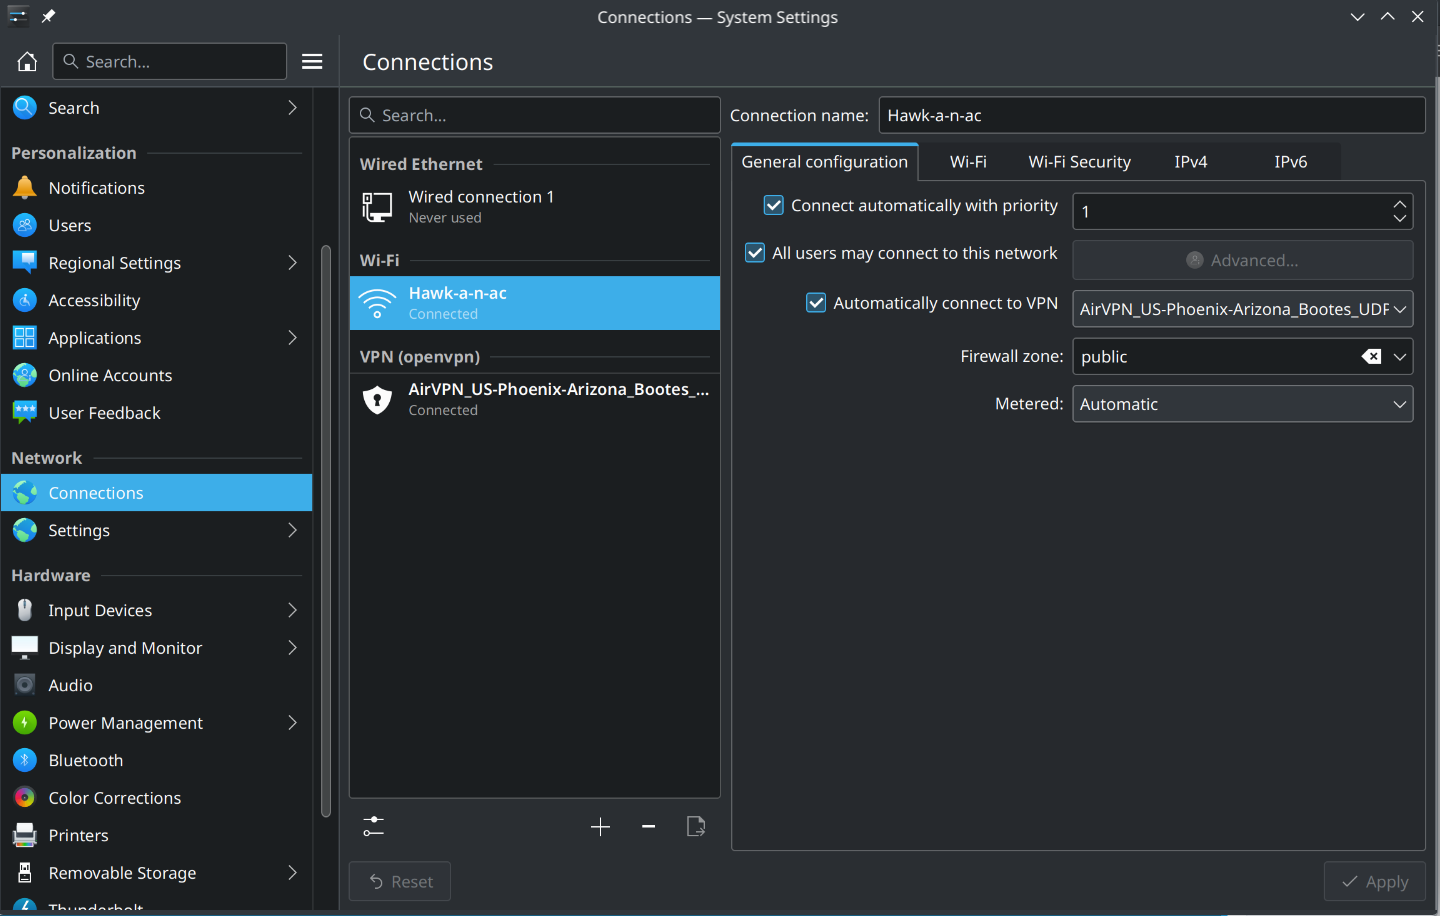Select Users icon in sidebar
Screen dimensions: 1440x916
(x=25, y=225)
